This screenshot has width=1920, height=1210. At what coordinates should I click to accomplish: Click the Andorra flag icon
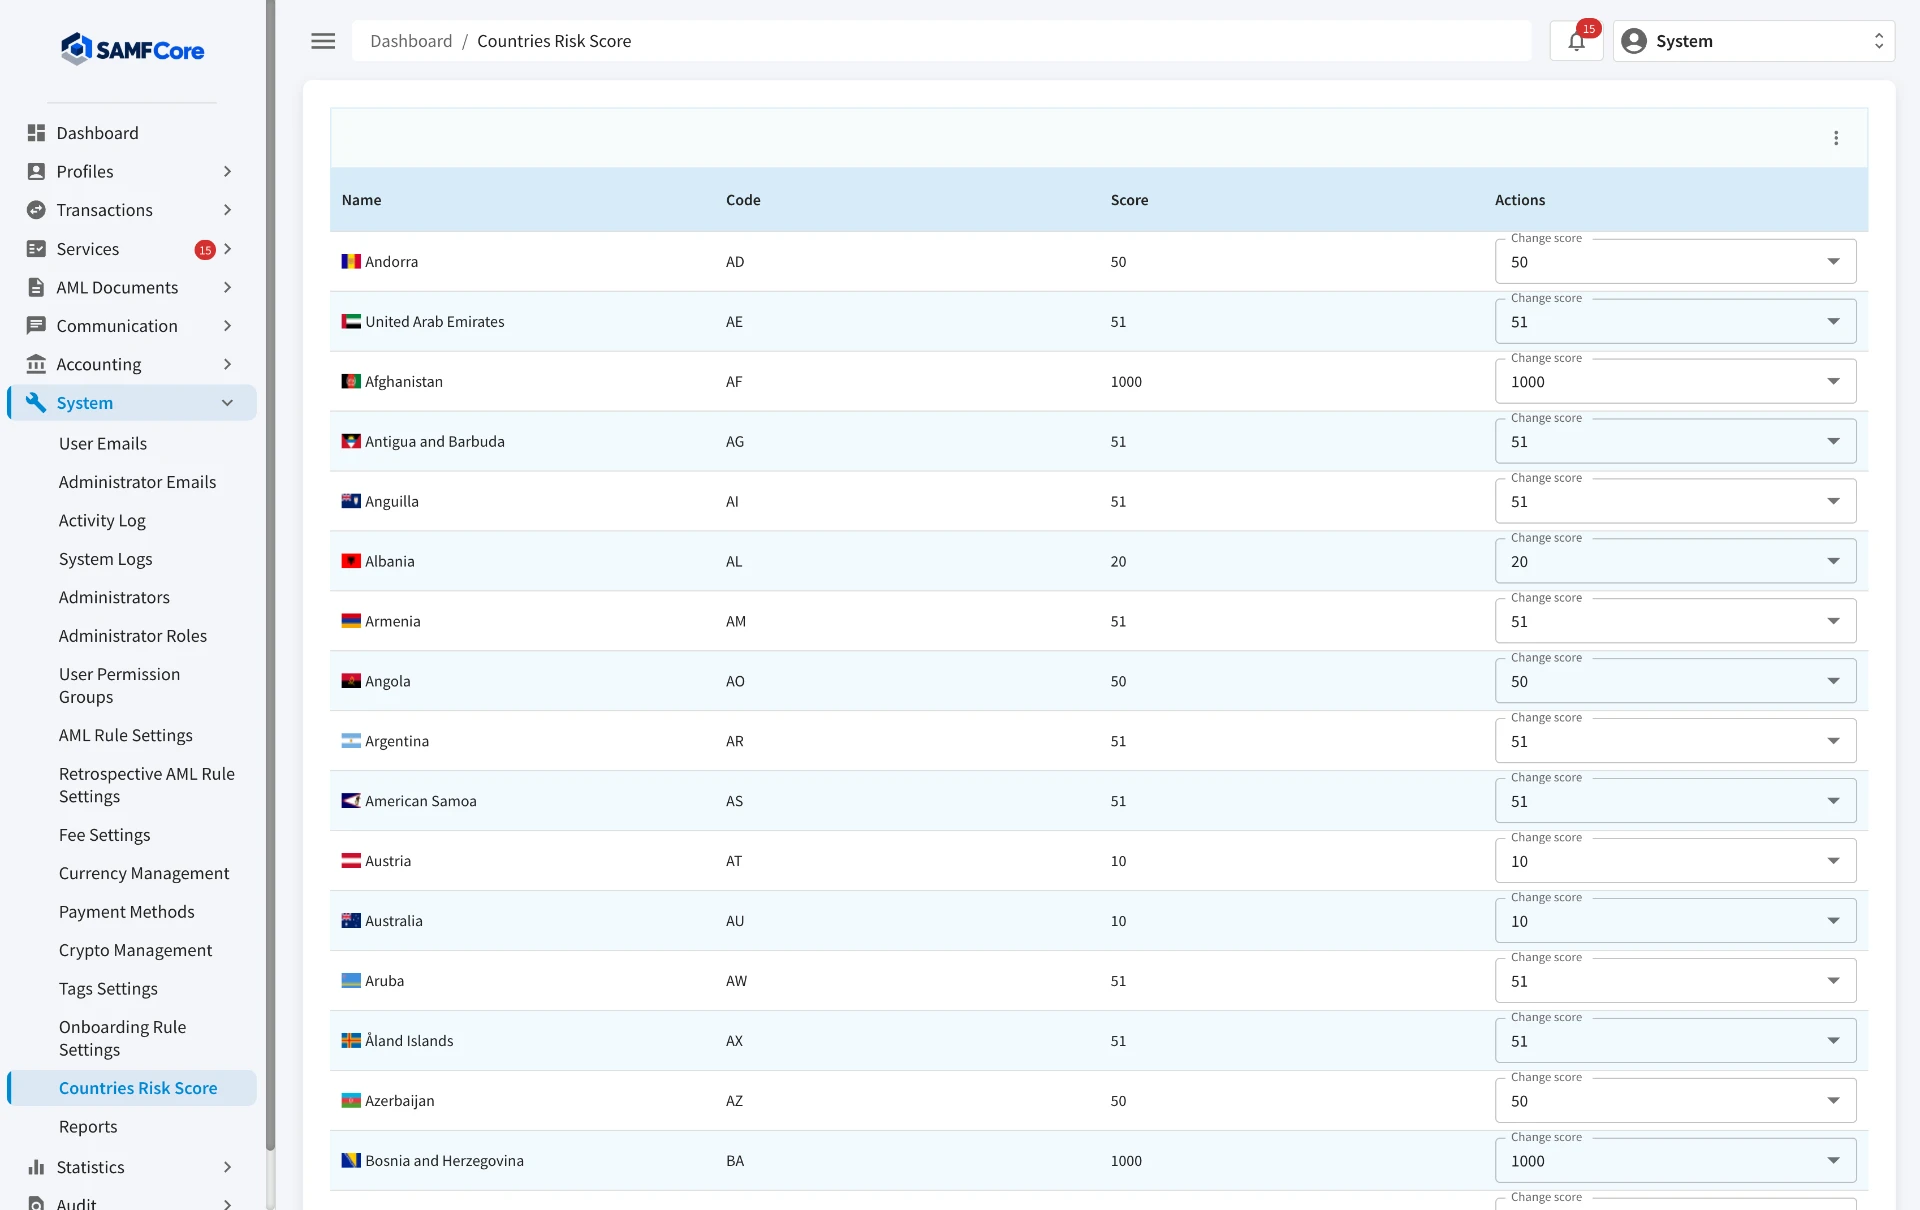(x=351, y=262)
